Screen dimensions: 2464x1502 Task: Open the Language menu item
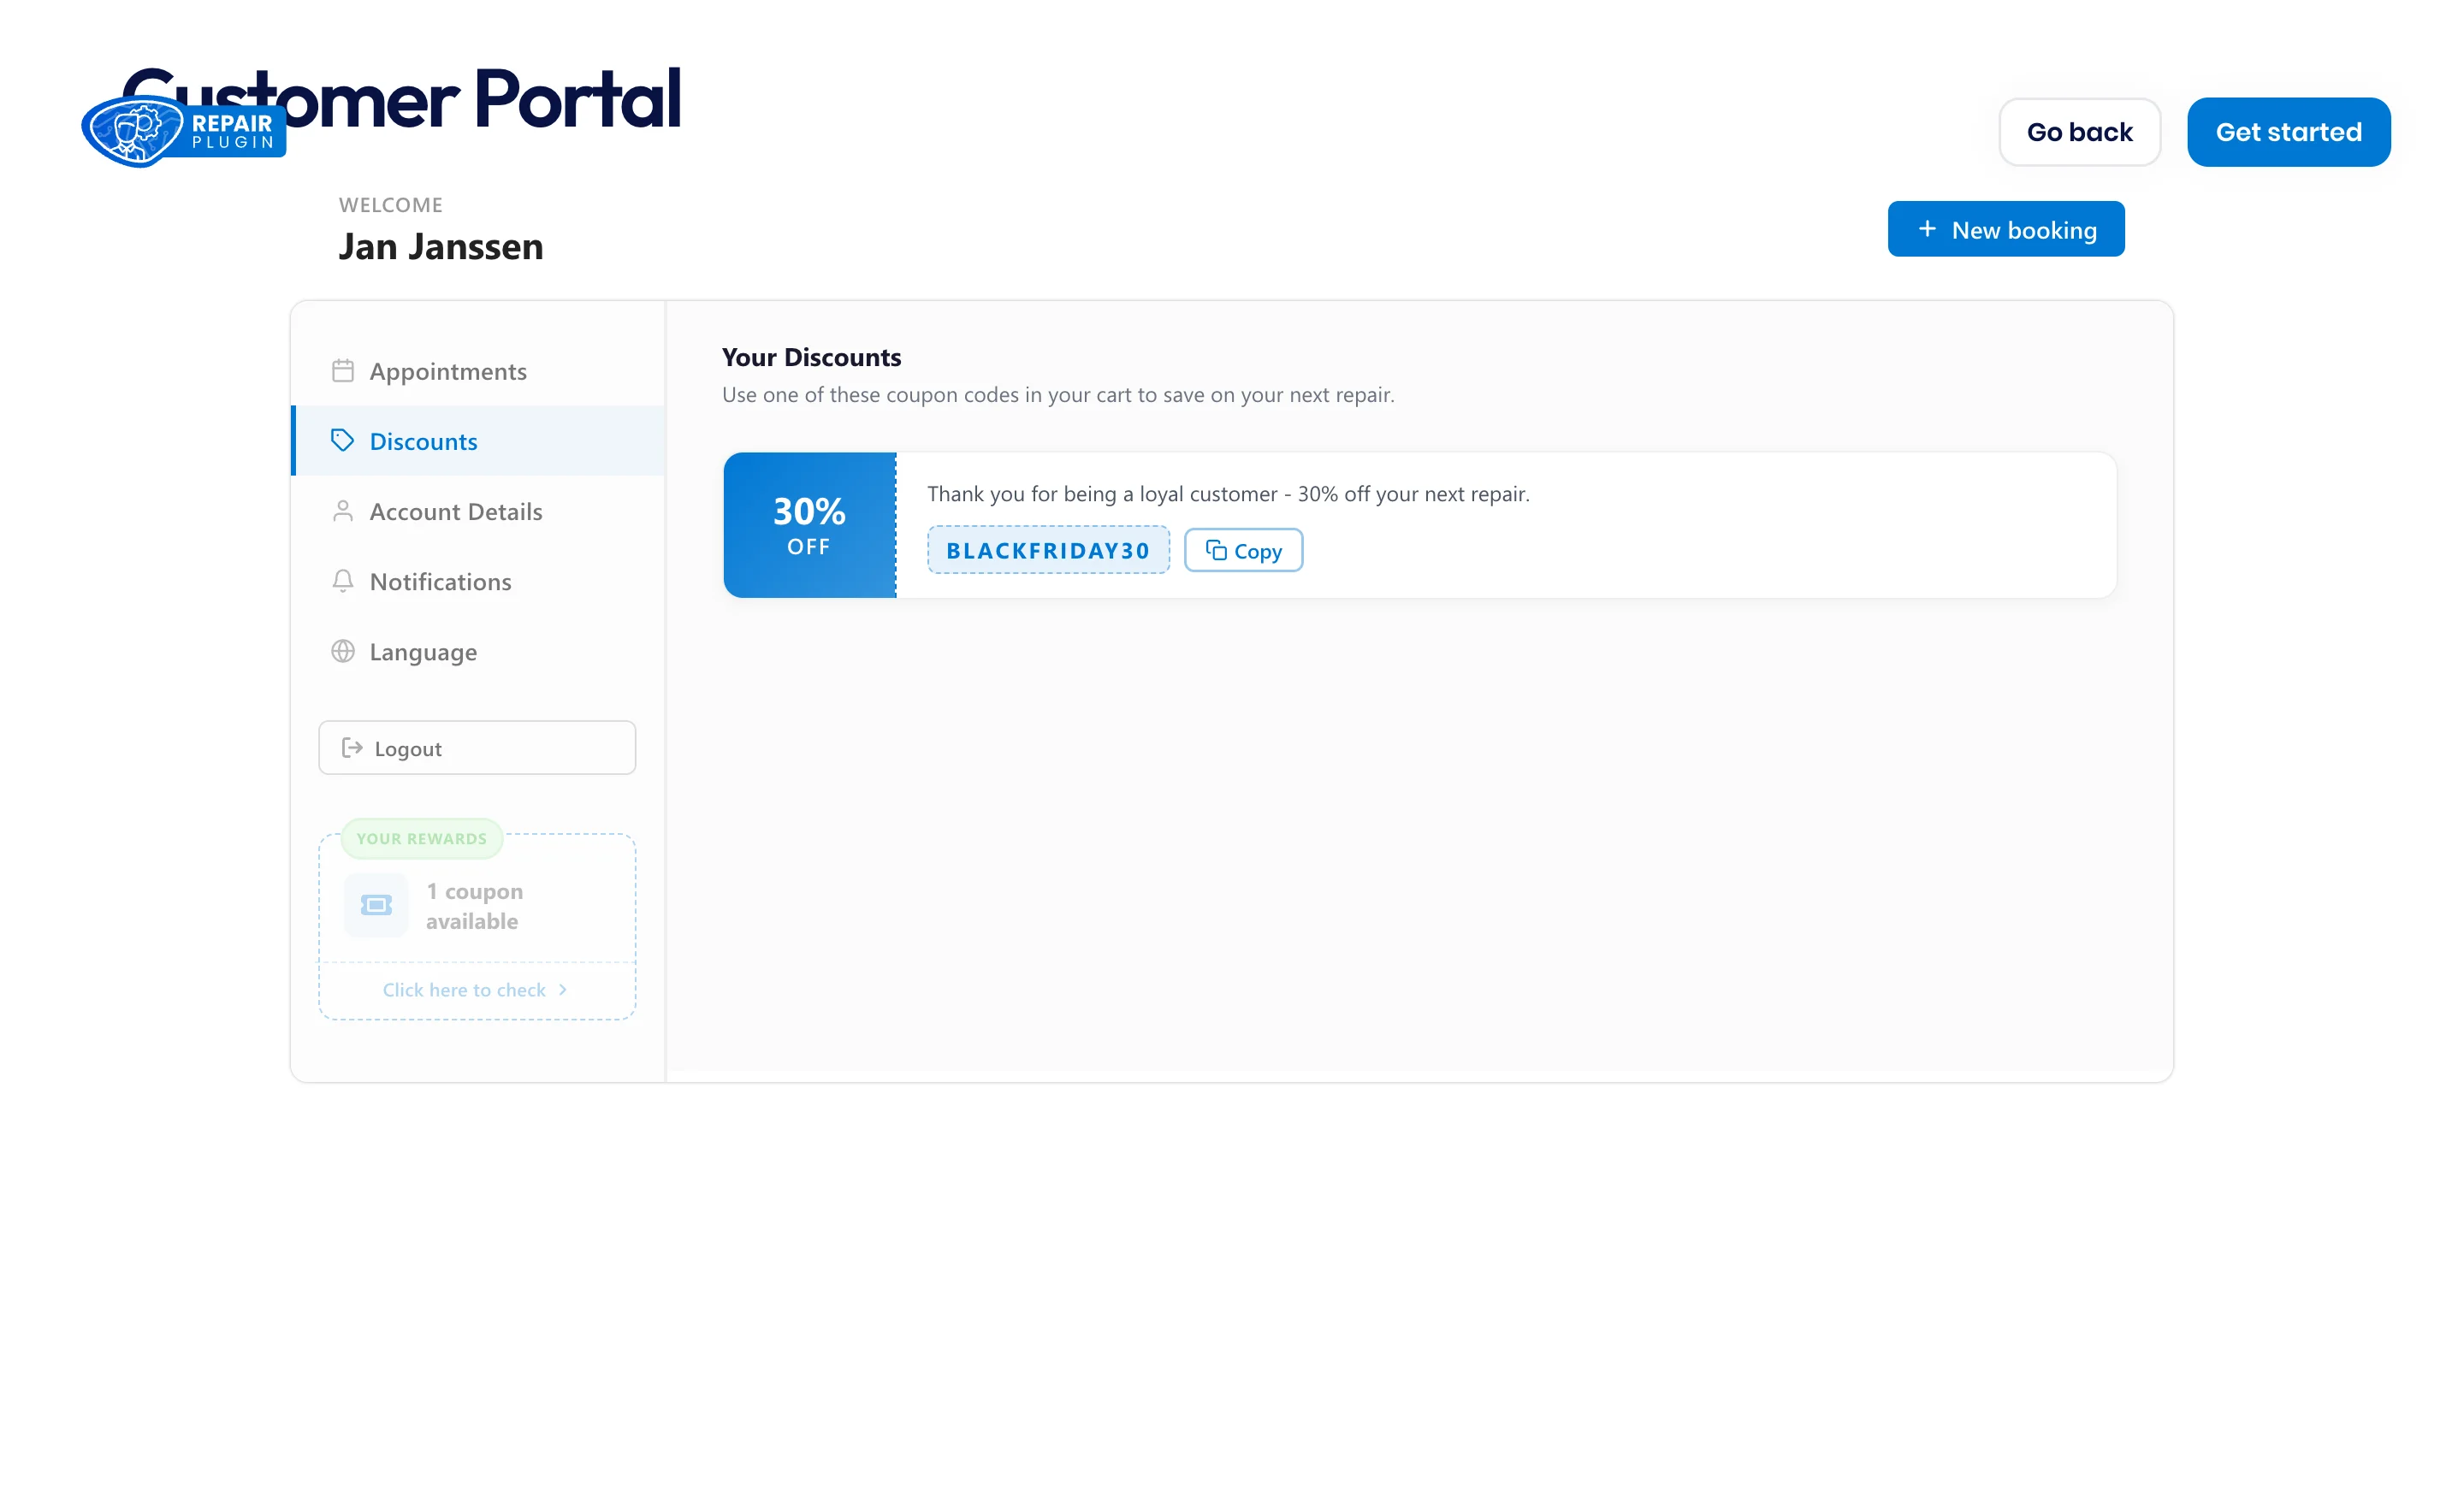point(479,651)
